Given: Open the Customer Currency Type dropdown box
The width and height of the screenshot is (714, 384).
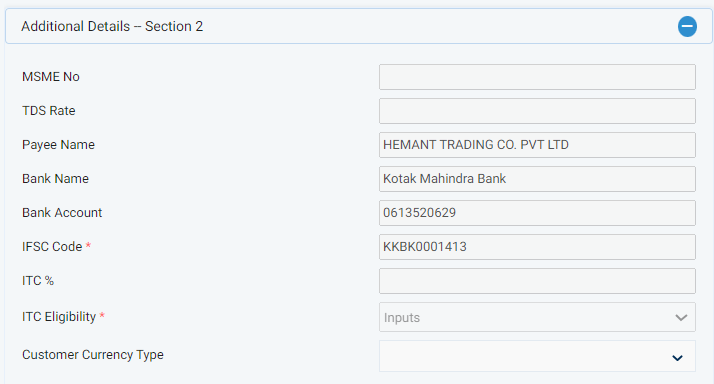Looking at the screenshot, I should (x=537, y=356).
